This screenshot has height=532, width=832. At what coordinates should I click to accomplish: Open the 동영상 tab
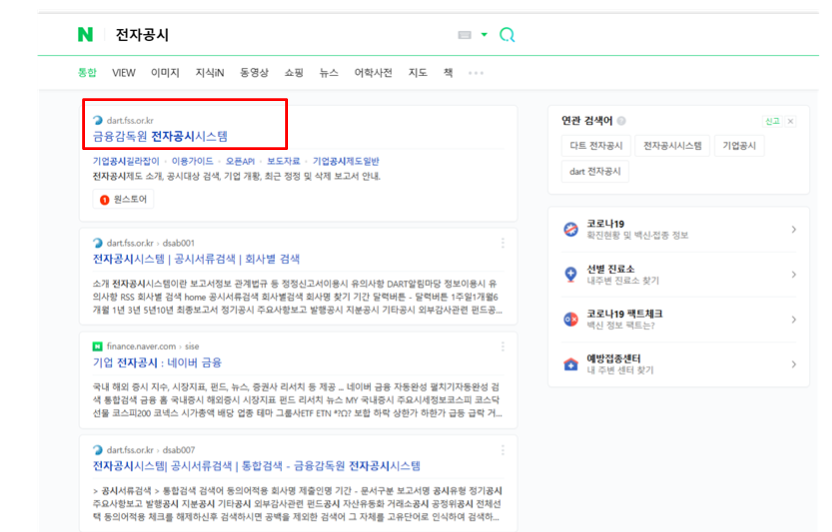(254, 73)
